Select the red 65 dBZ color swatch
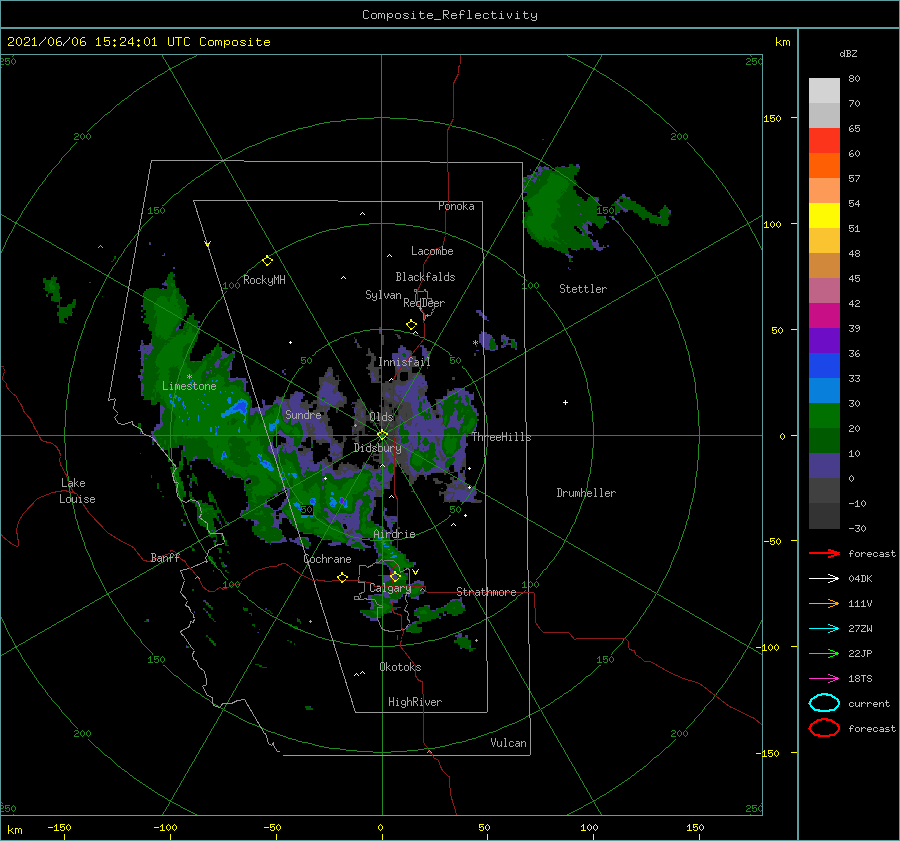900x841 pixels. tap(824, 140)
